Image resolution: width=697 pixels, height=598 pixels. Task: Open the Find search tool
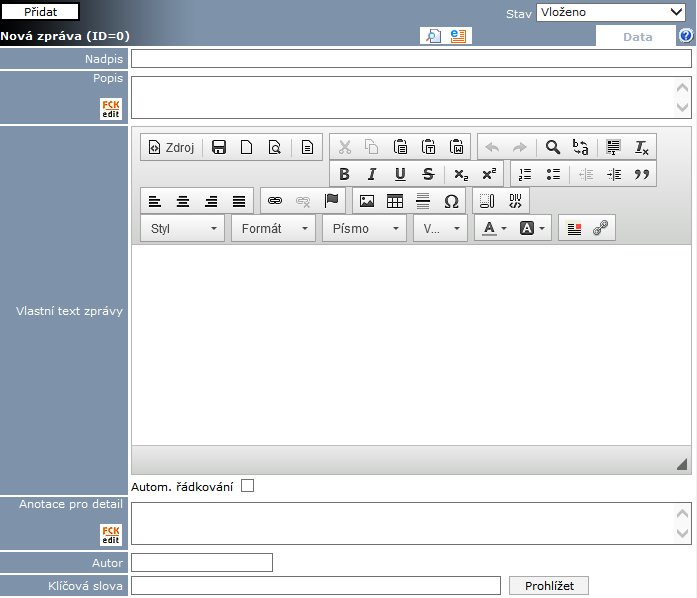point(552,147)
